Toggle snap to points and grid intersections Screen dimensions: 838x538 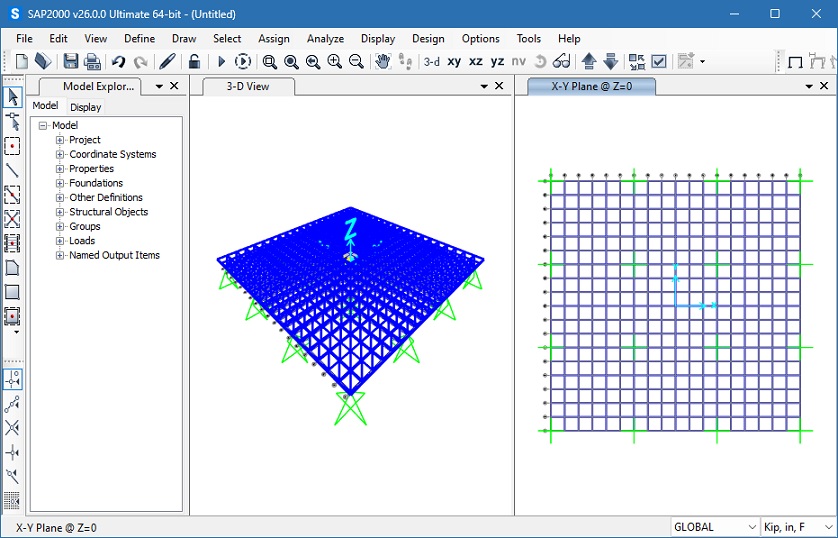[12, 379]
